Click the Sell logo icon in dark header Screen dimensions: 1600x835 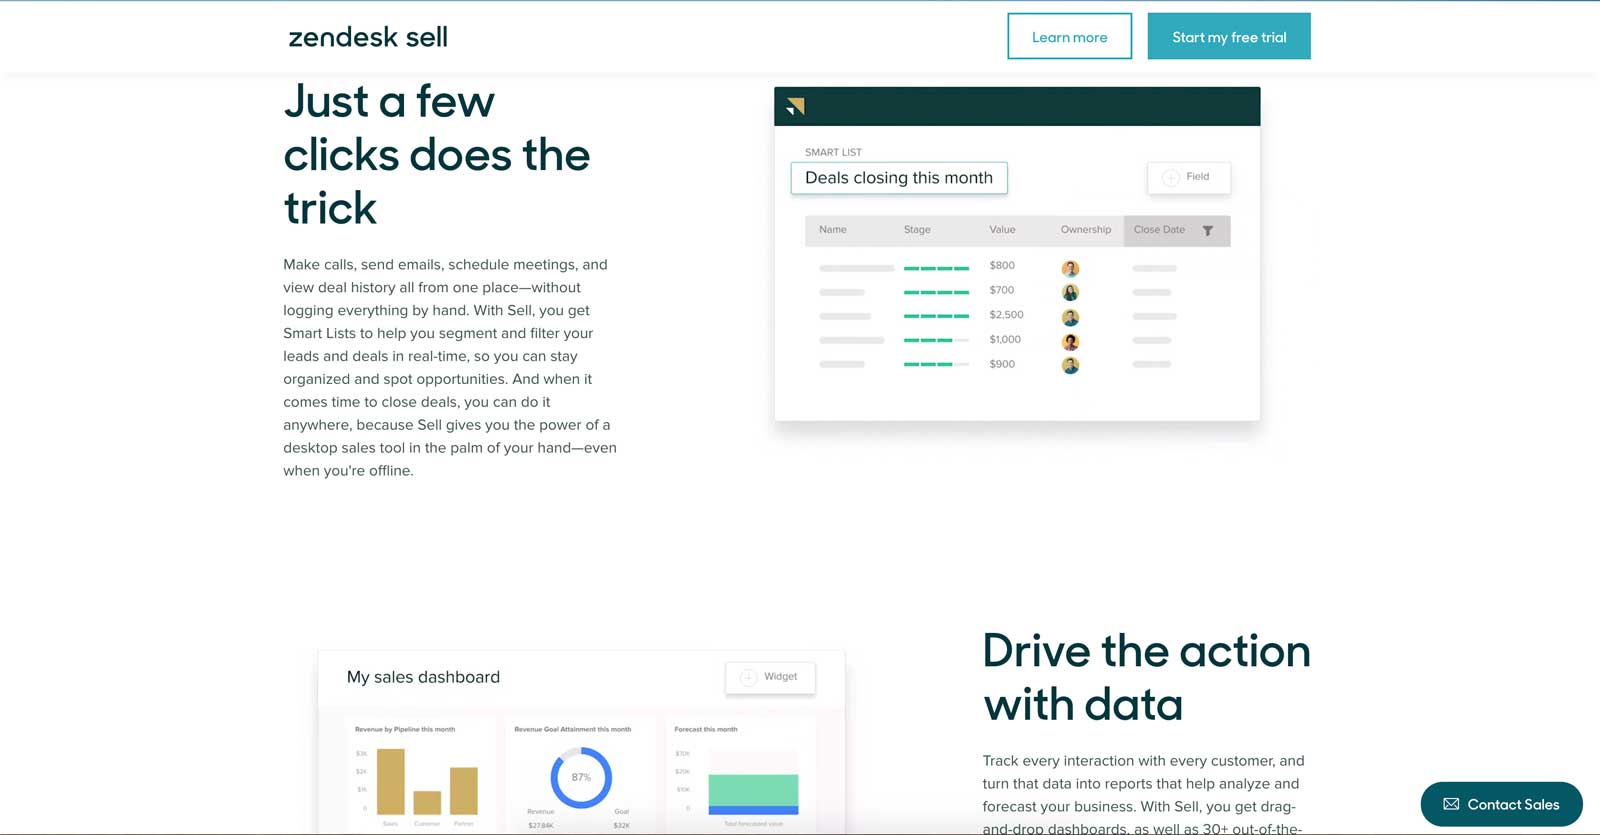coord(796,106)
